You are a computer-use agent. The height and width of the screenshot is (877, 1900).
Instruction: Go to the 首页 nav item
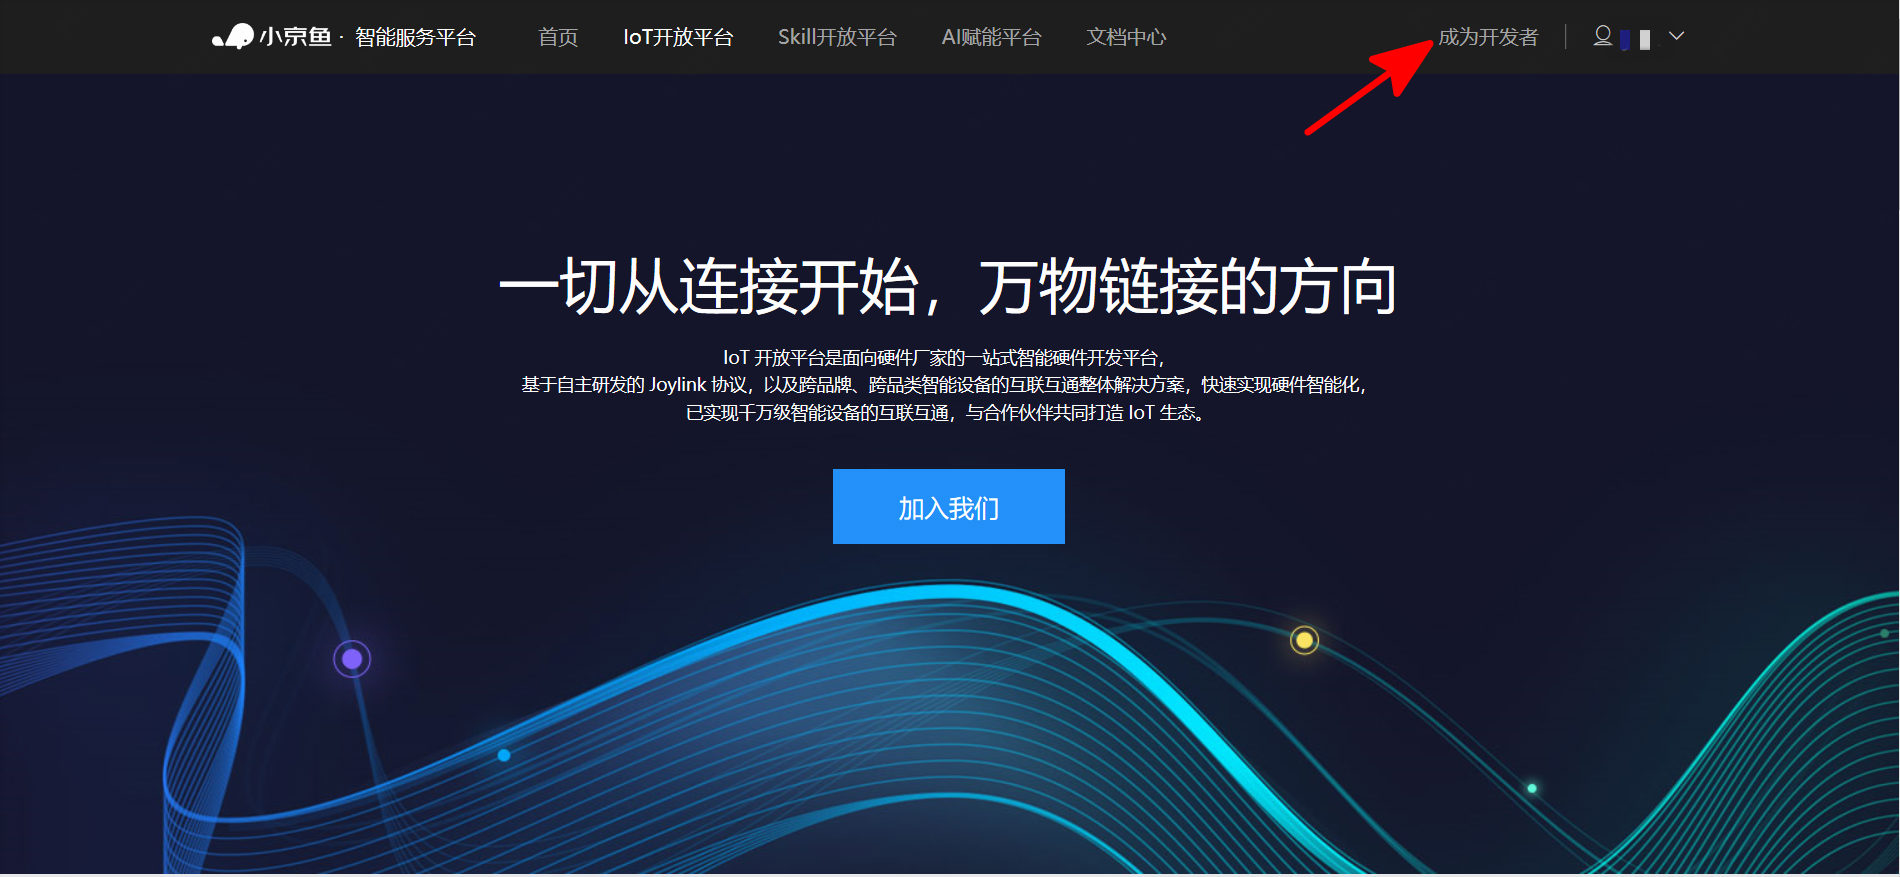(x=558, y=37)
